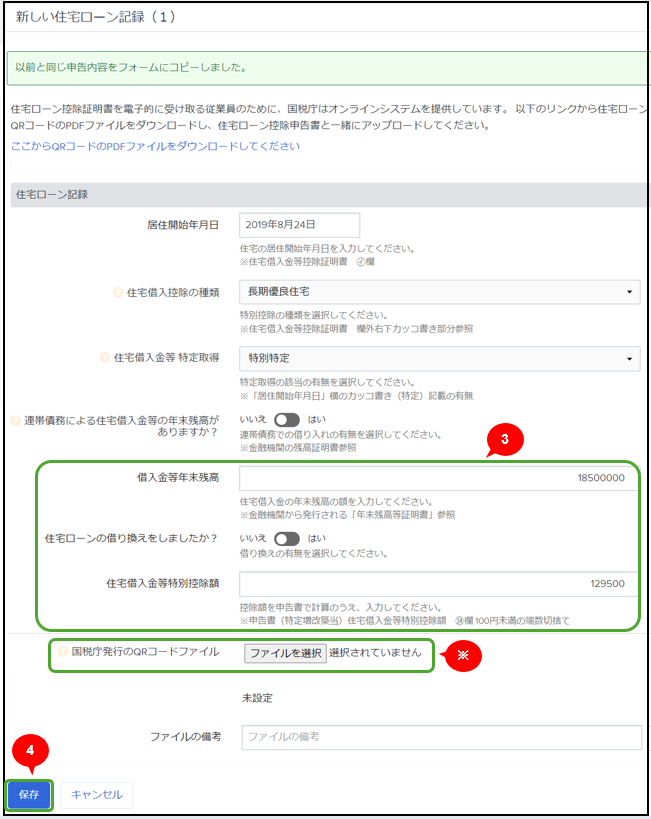Click the 保存 button
Viewport: 651px width, 819px height.
[29, 794]
